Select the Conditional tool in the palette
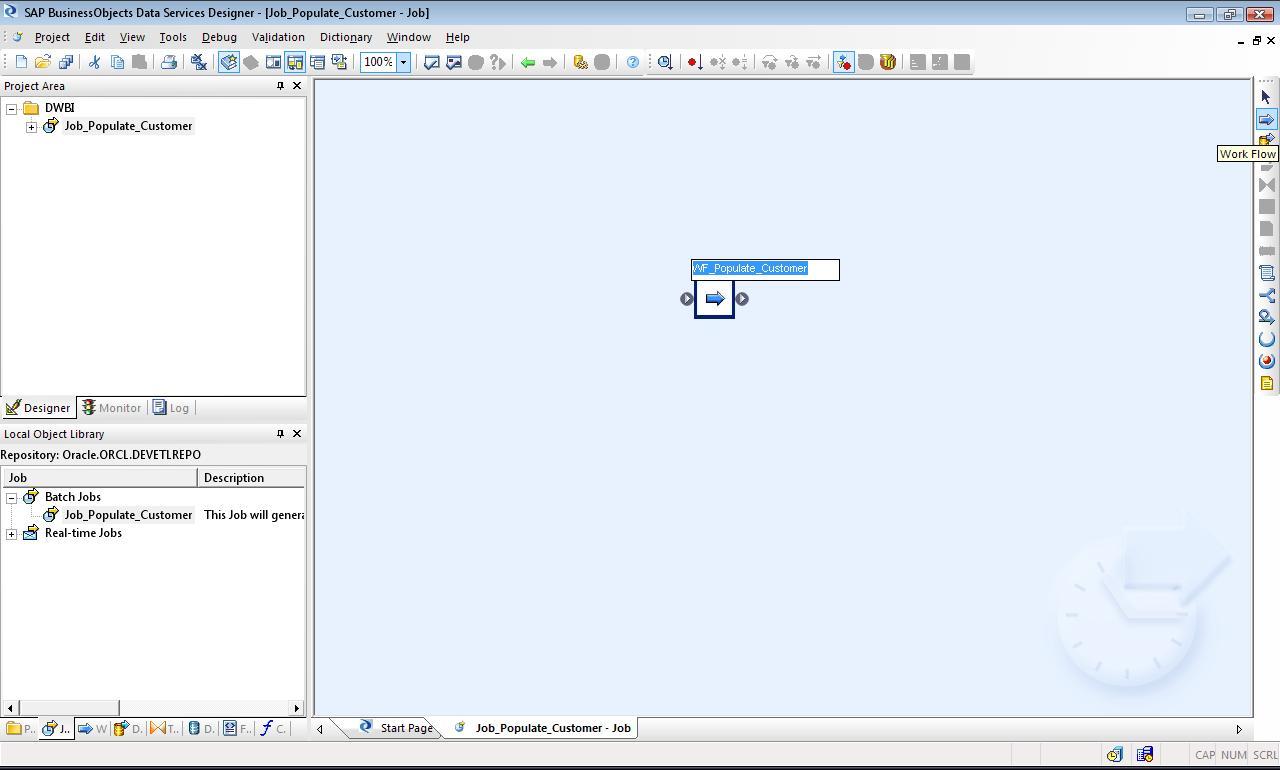The width and height of the screenshot is (1280, 770). coord(1266,295)
